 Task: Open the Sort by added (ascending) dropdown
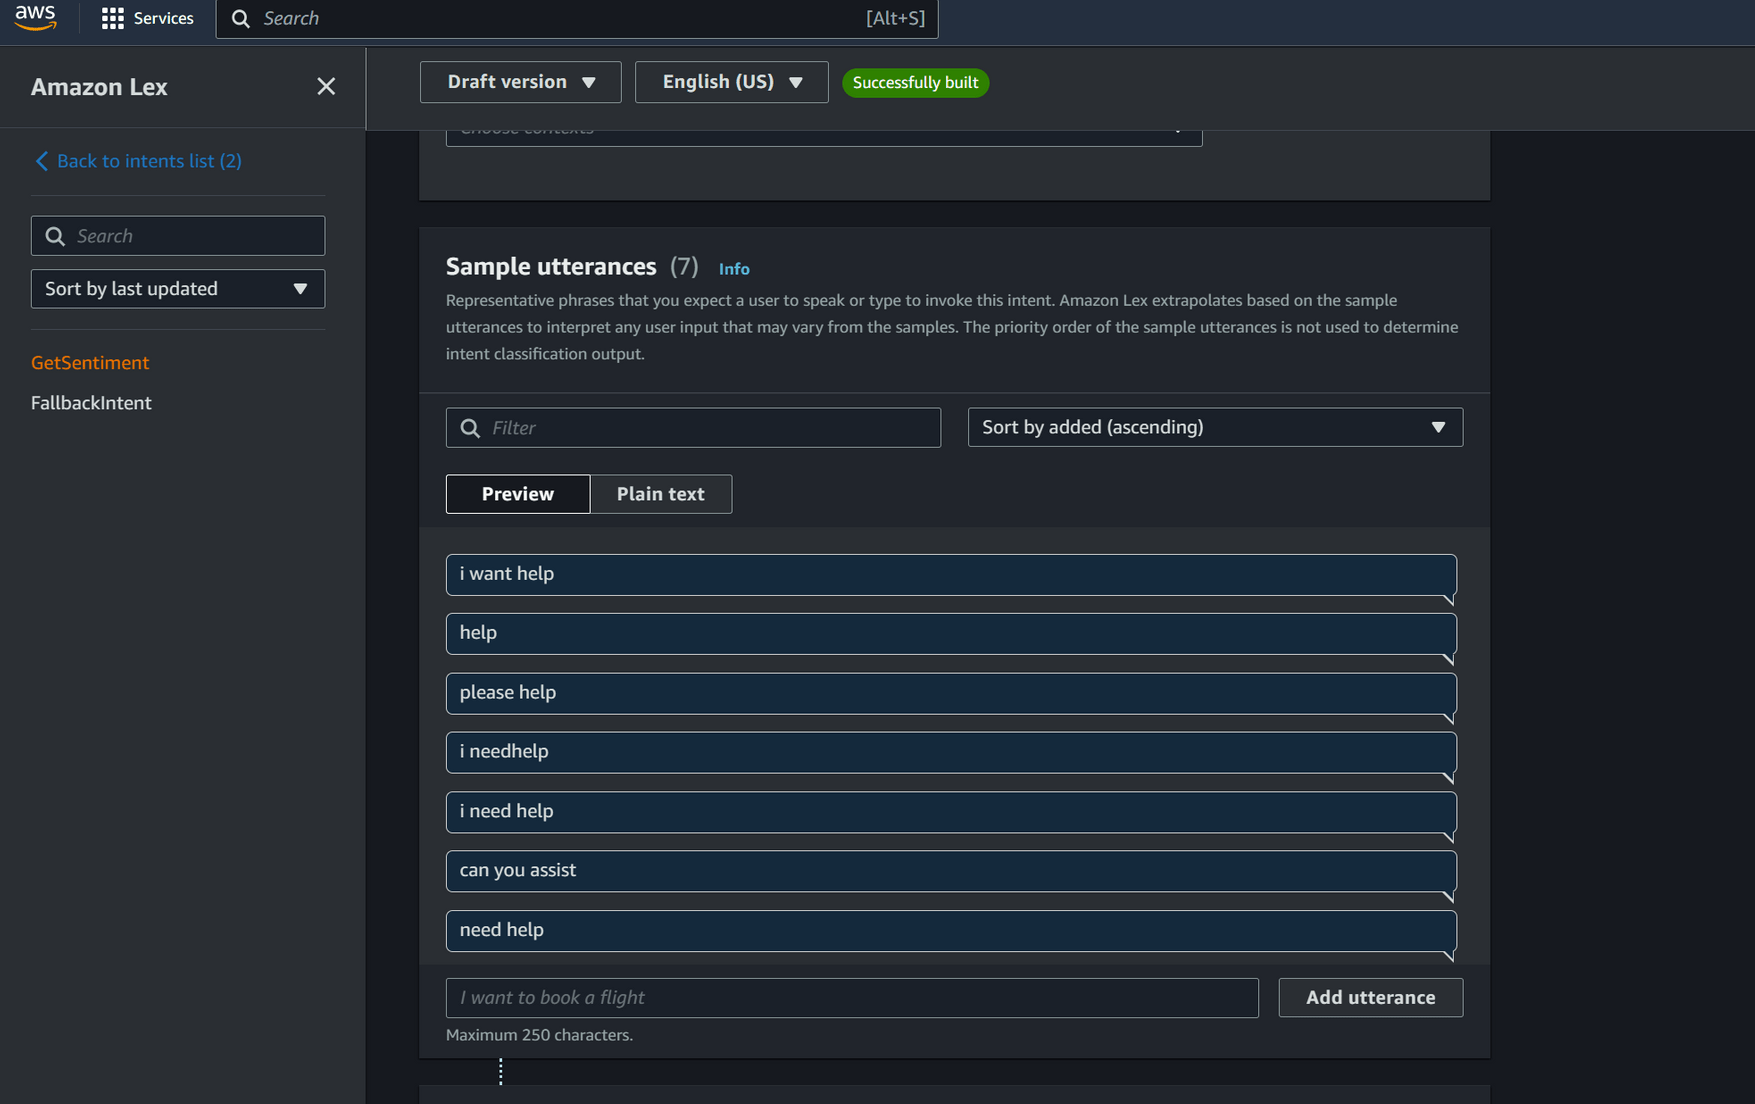1214,427
